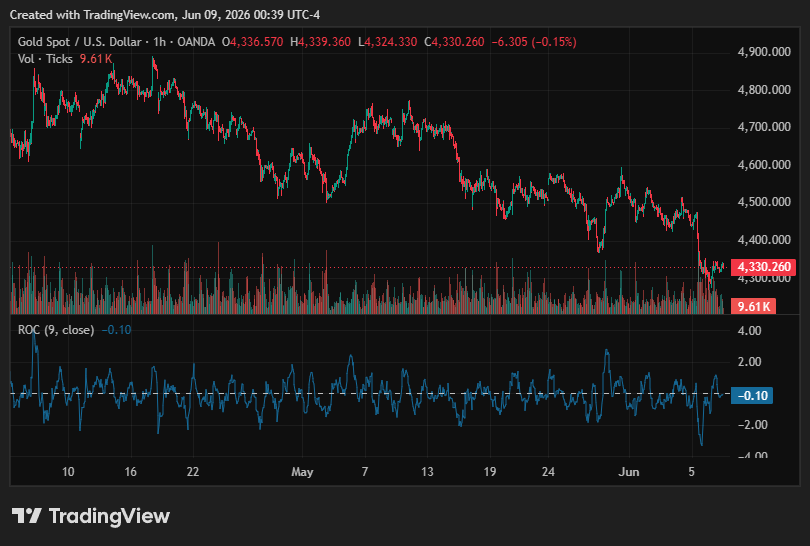Click the -2.00 level on ROC scale

747,425
